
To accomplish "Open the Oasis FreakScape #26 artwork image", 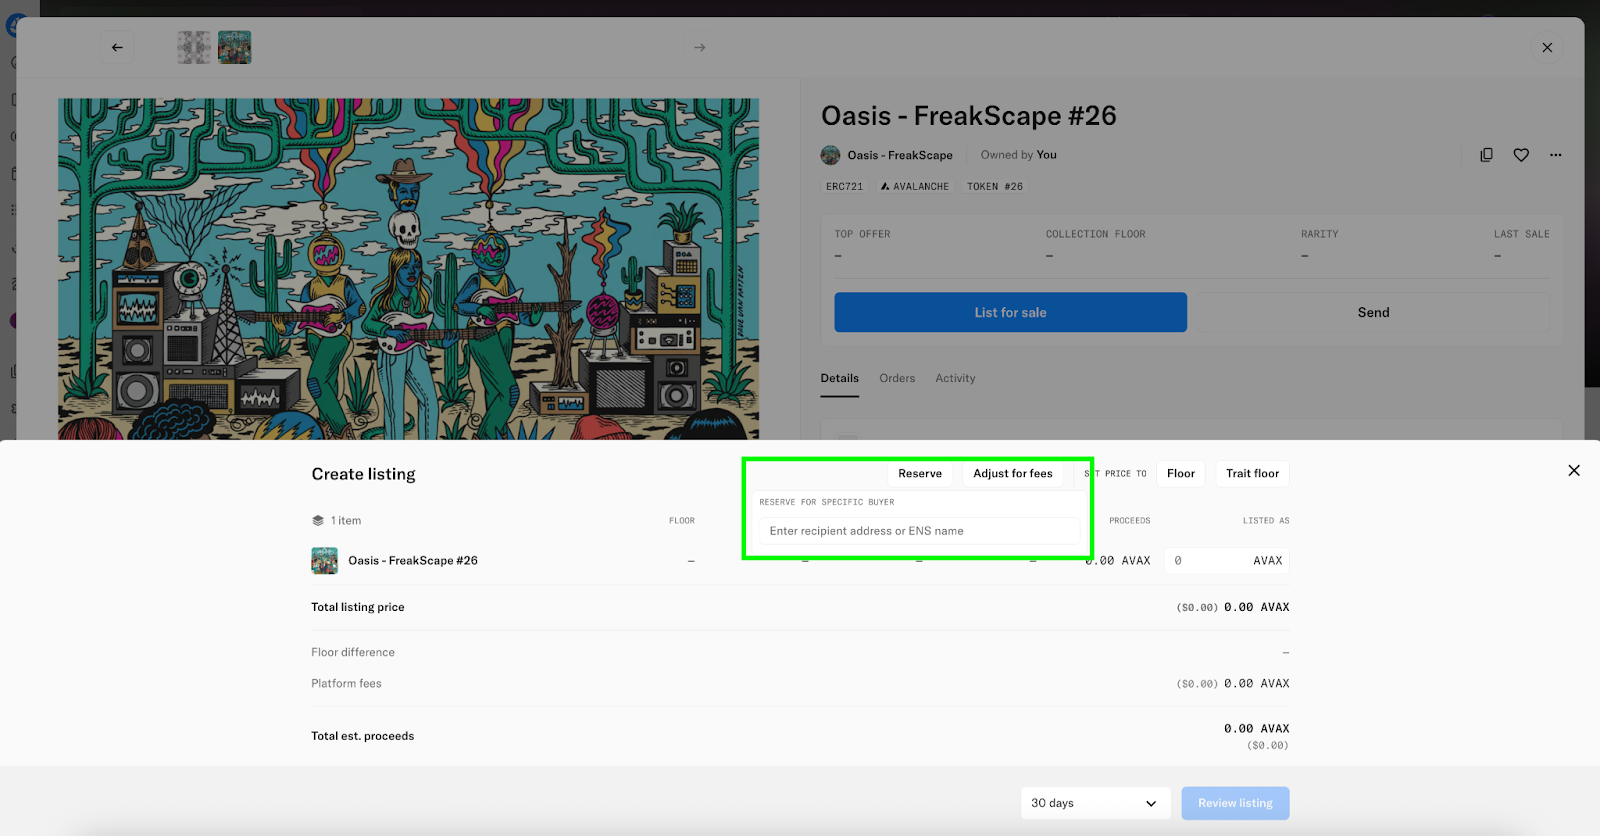I will pyautogui.click(x=408, y=268).
